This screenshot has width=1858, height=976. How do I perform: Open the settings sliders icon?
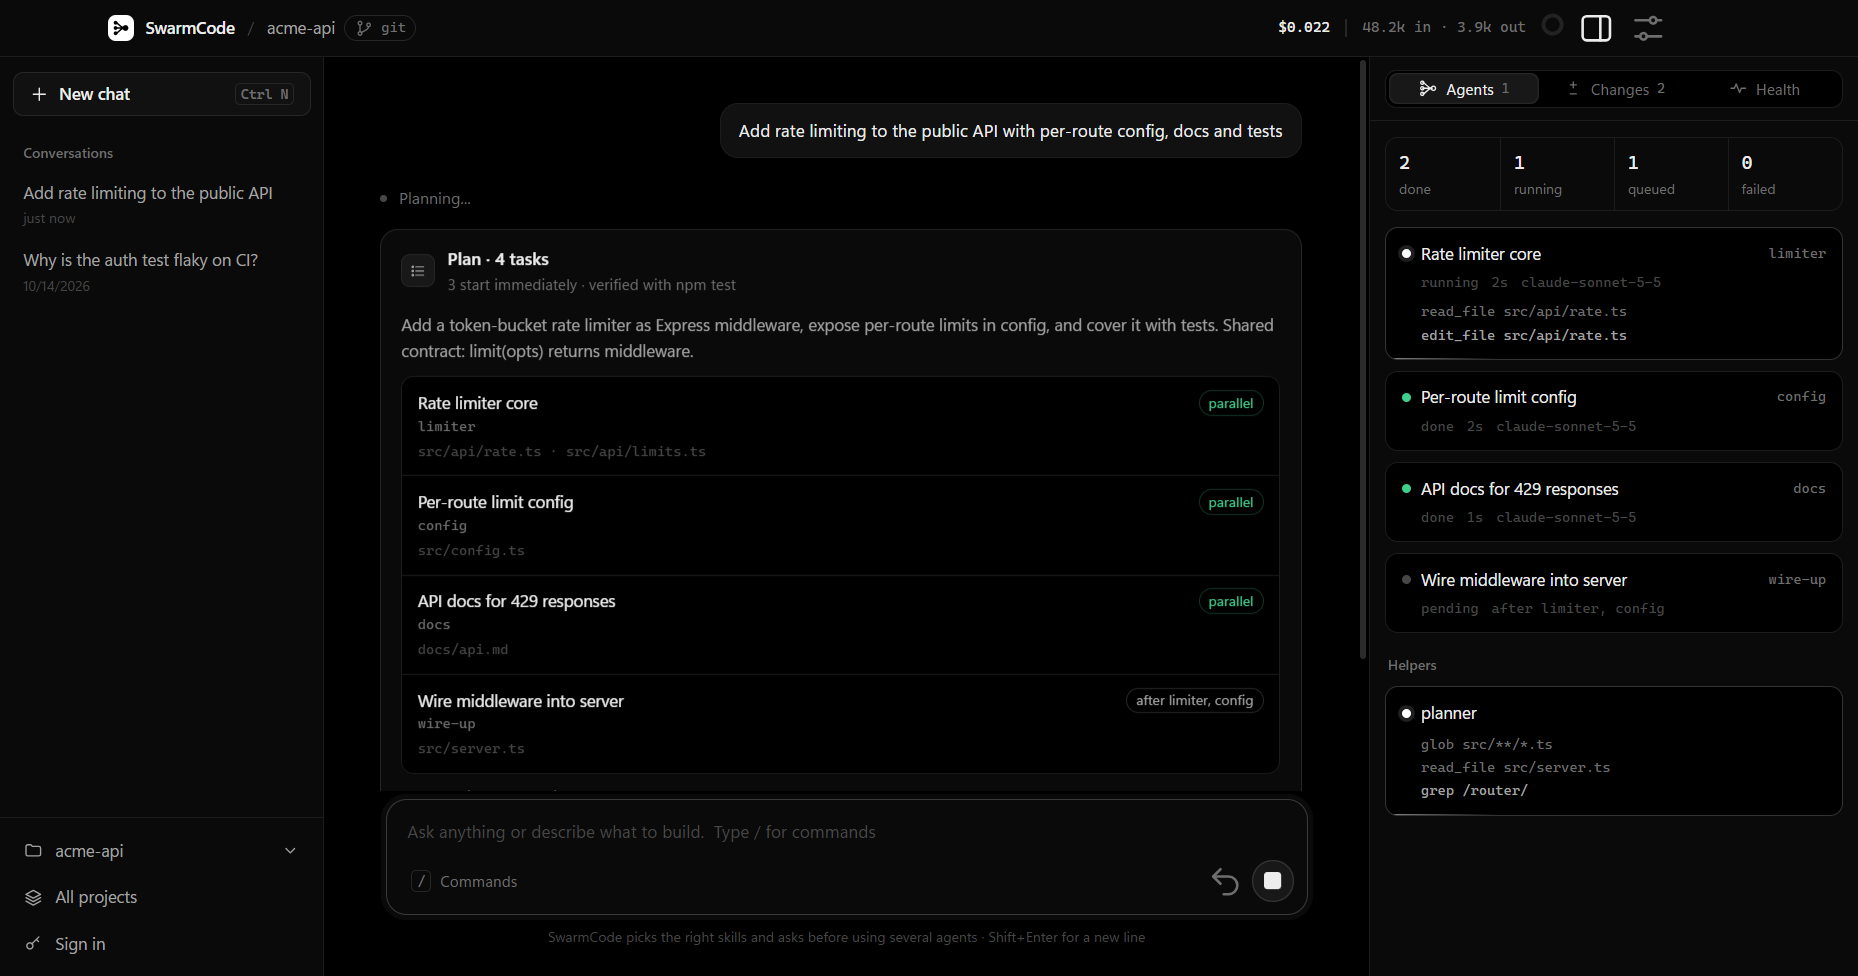[x=1648, y=28]
